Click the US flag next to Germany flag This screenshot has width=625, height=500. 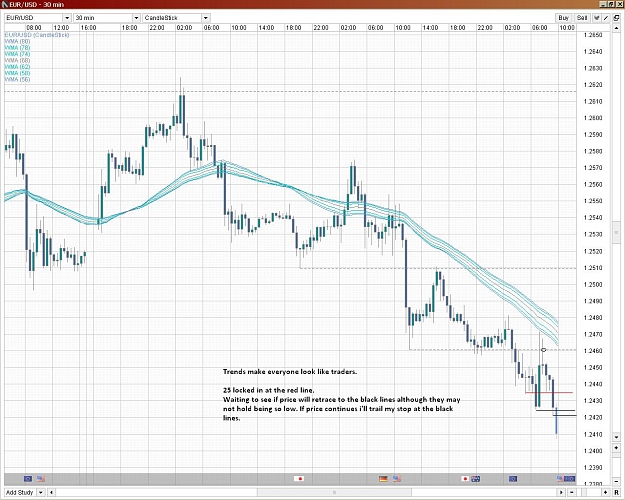click(x=396, y=478)
